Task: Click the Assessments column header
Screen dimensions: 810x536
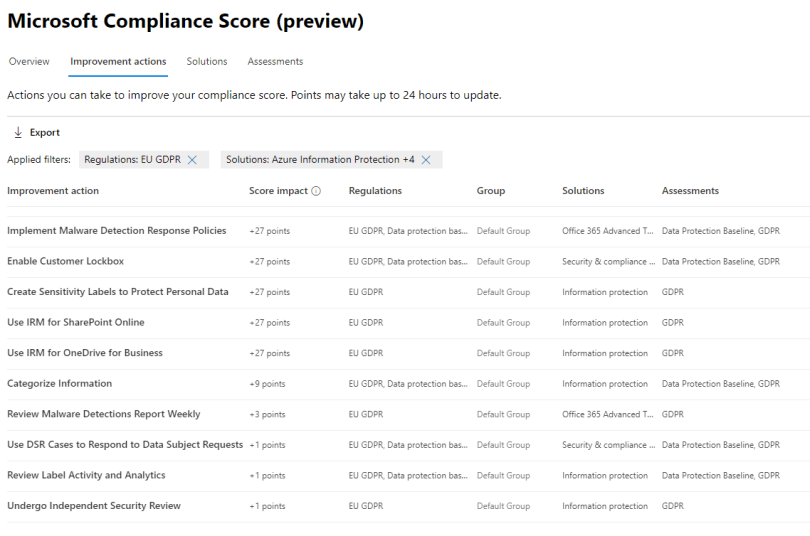Action: point(690,191)
